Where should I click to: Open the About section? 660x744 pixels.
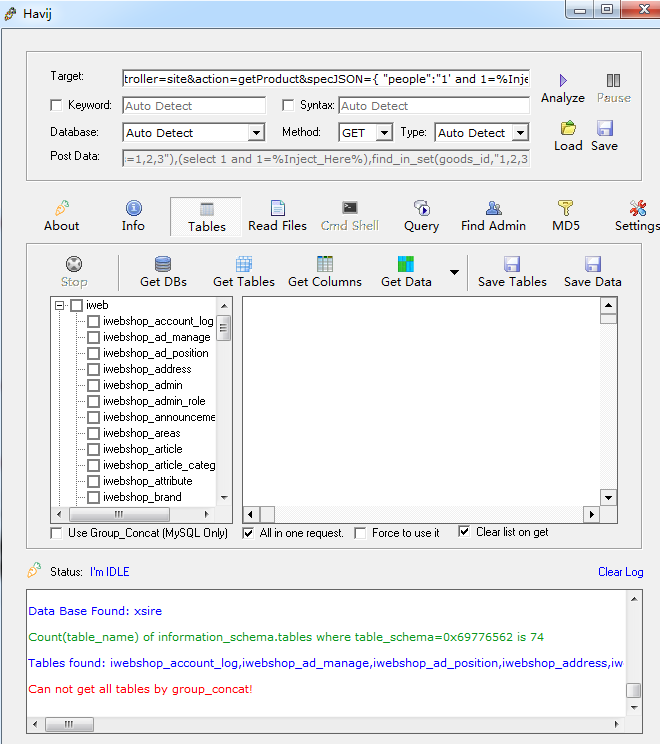pyautogui.click(x=62, y=216)
